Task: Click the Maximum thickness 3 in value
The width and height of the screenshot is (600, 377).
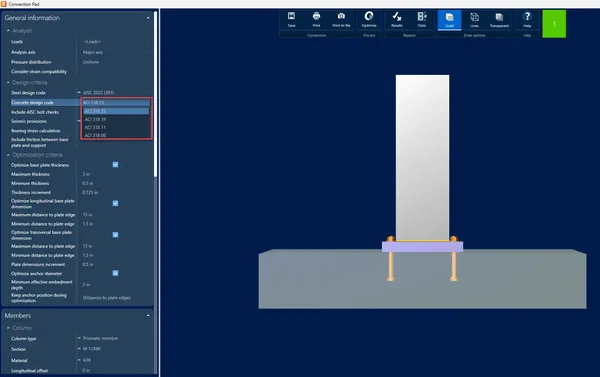Action: point(86,174)
